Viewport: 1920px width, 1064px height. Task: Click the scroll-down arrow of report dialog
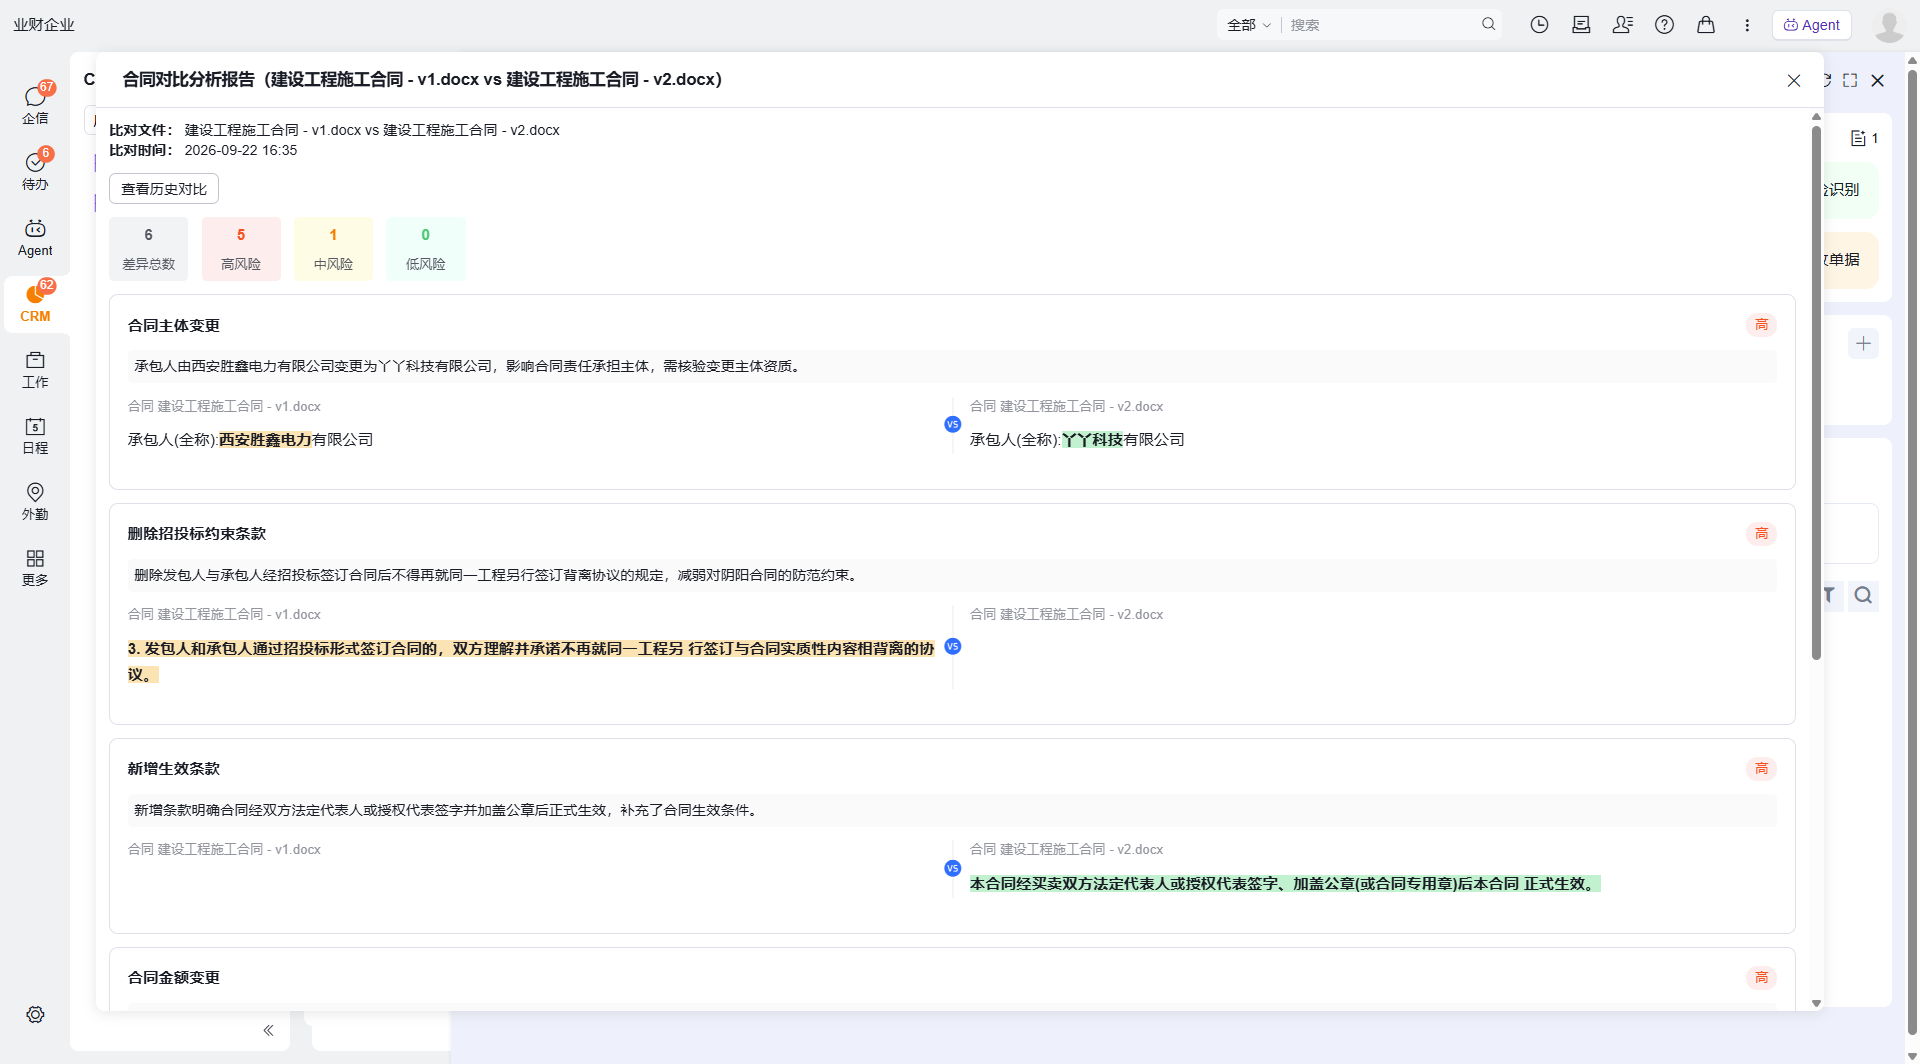[1816, 1003]
